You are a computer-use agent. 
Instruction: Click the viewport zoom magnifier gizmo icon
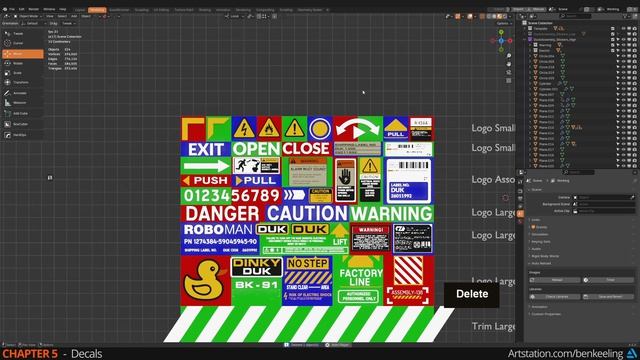point(509,56)
